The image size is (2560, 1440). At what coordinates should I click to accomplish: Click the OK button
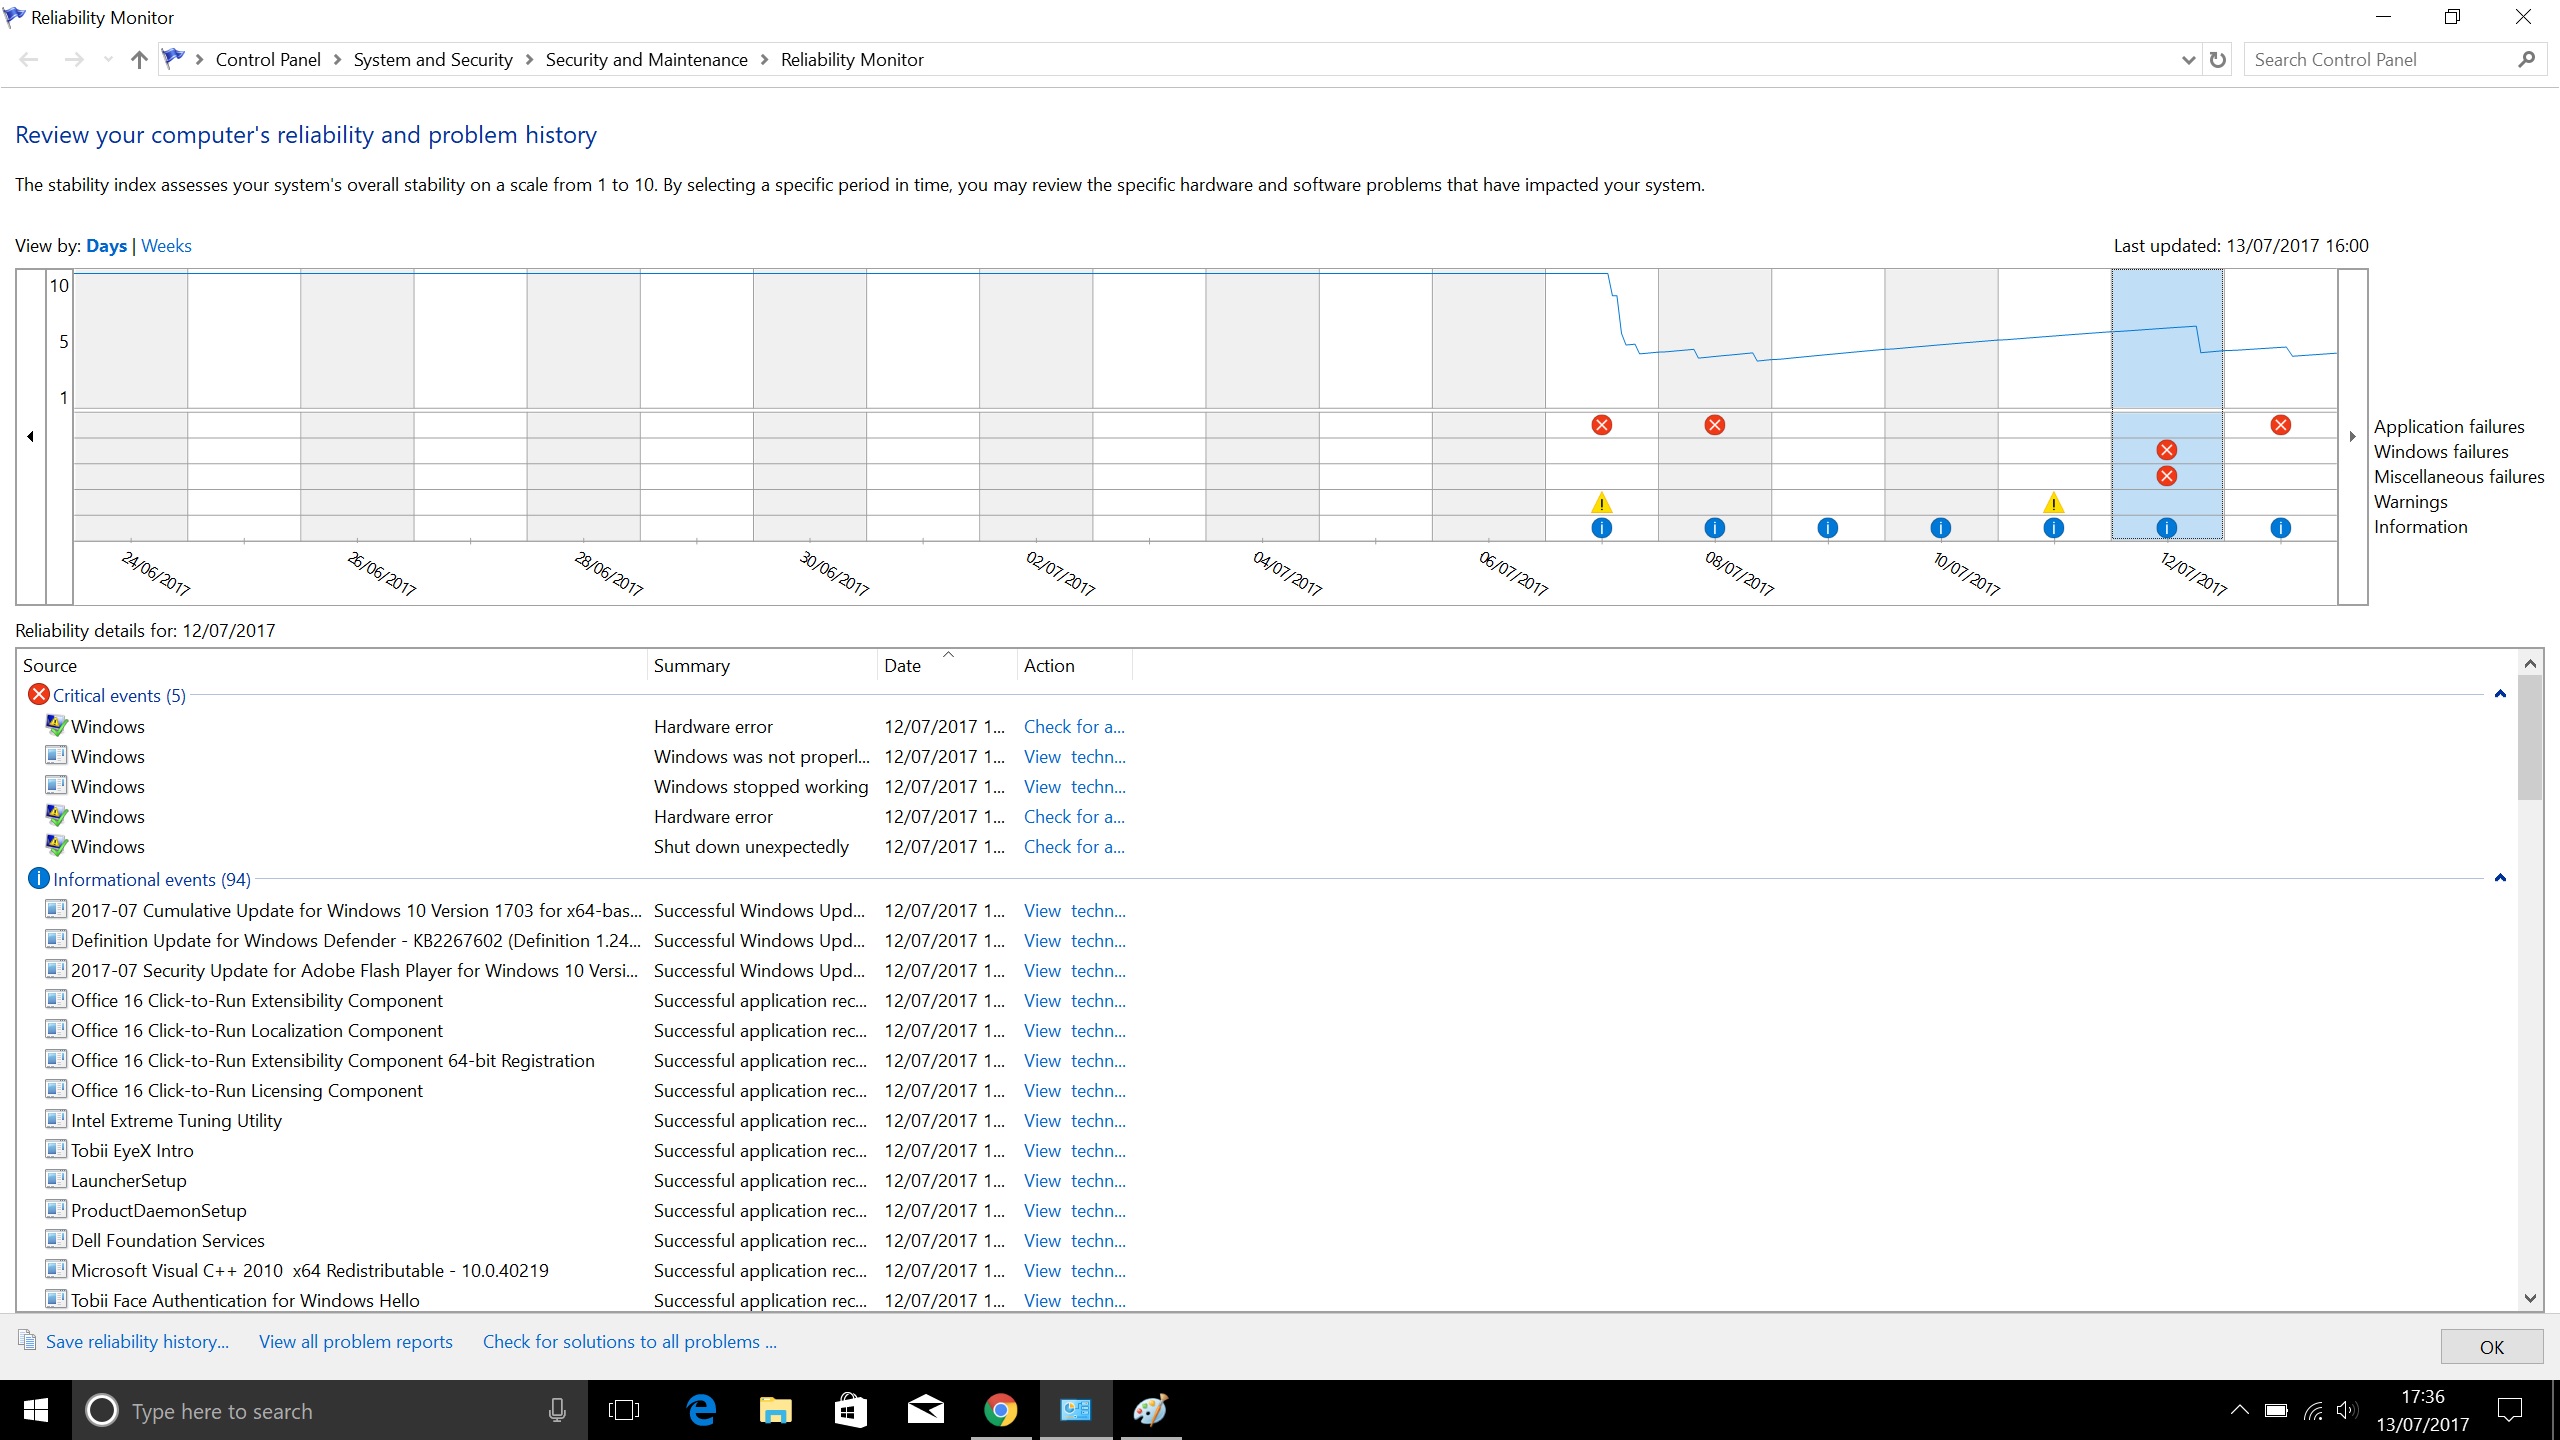pyautogui.click(x=2491, y=1347)
